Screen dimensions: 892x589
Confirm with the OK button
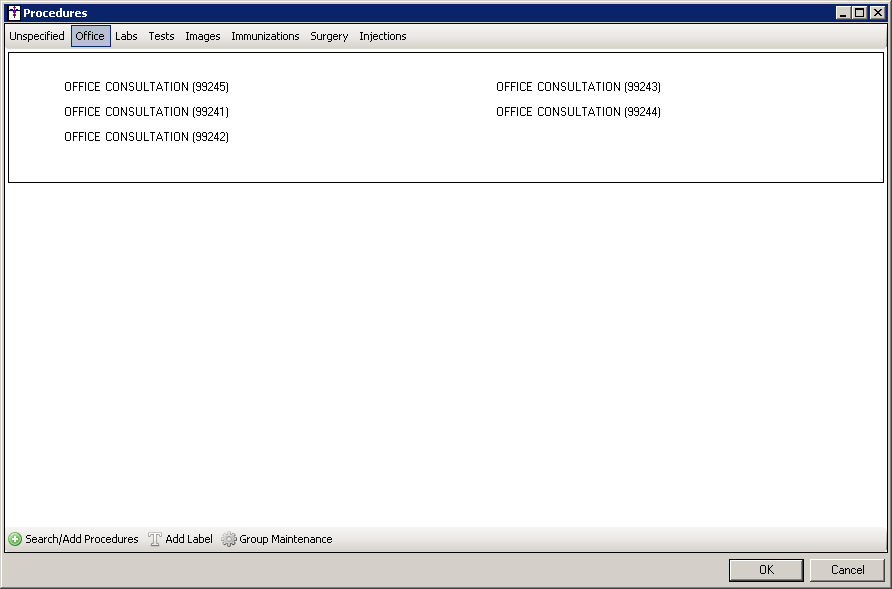[x=766, y=570]
